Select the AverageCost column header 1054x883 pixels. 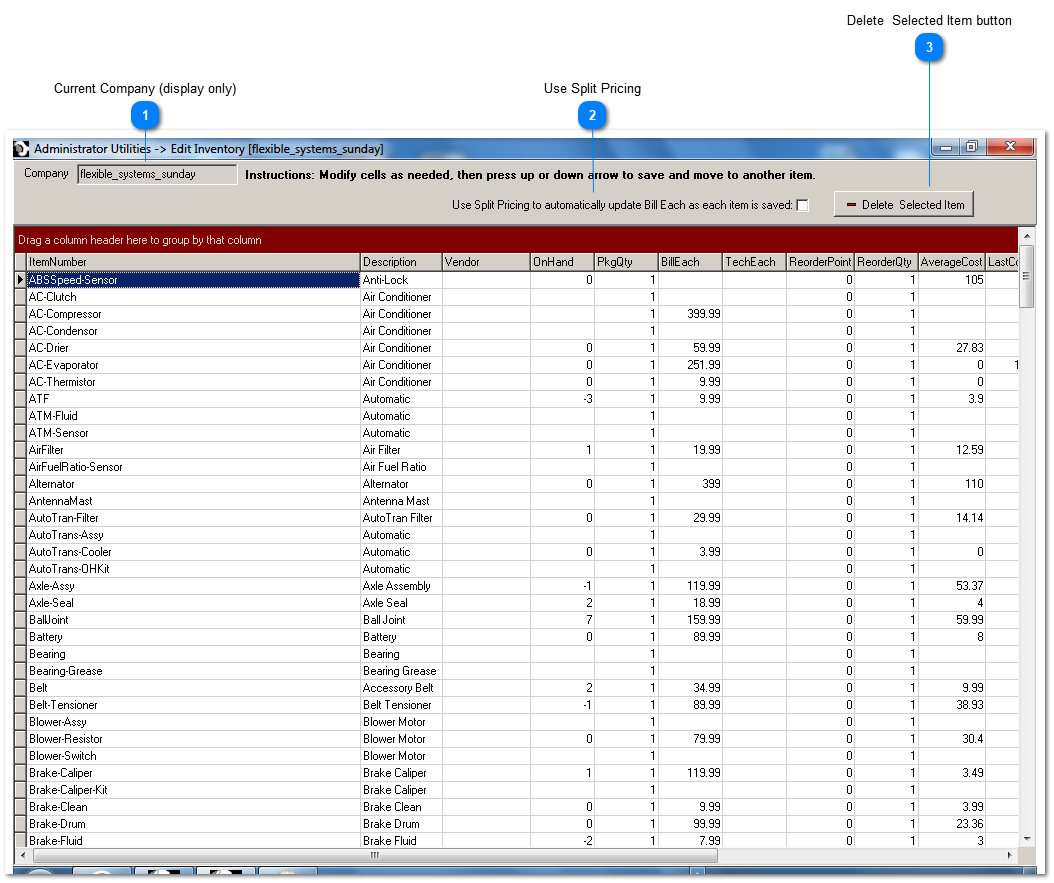950,262
